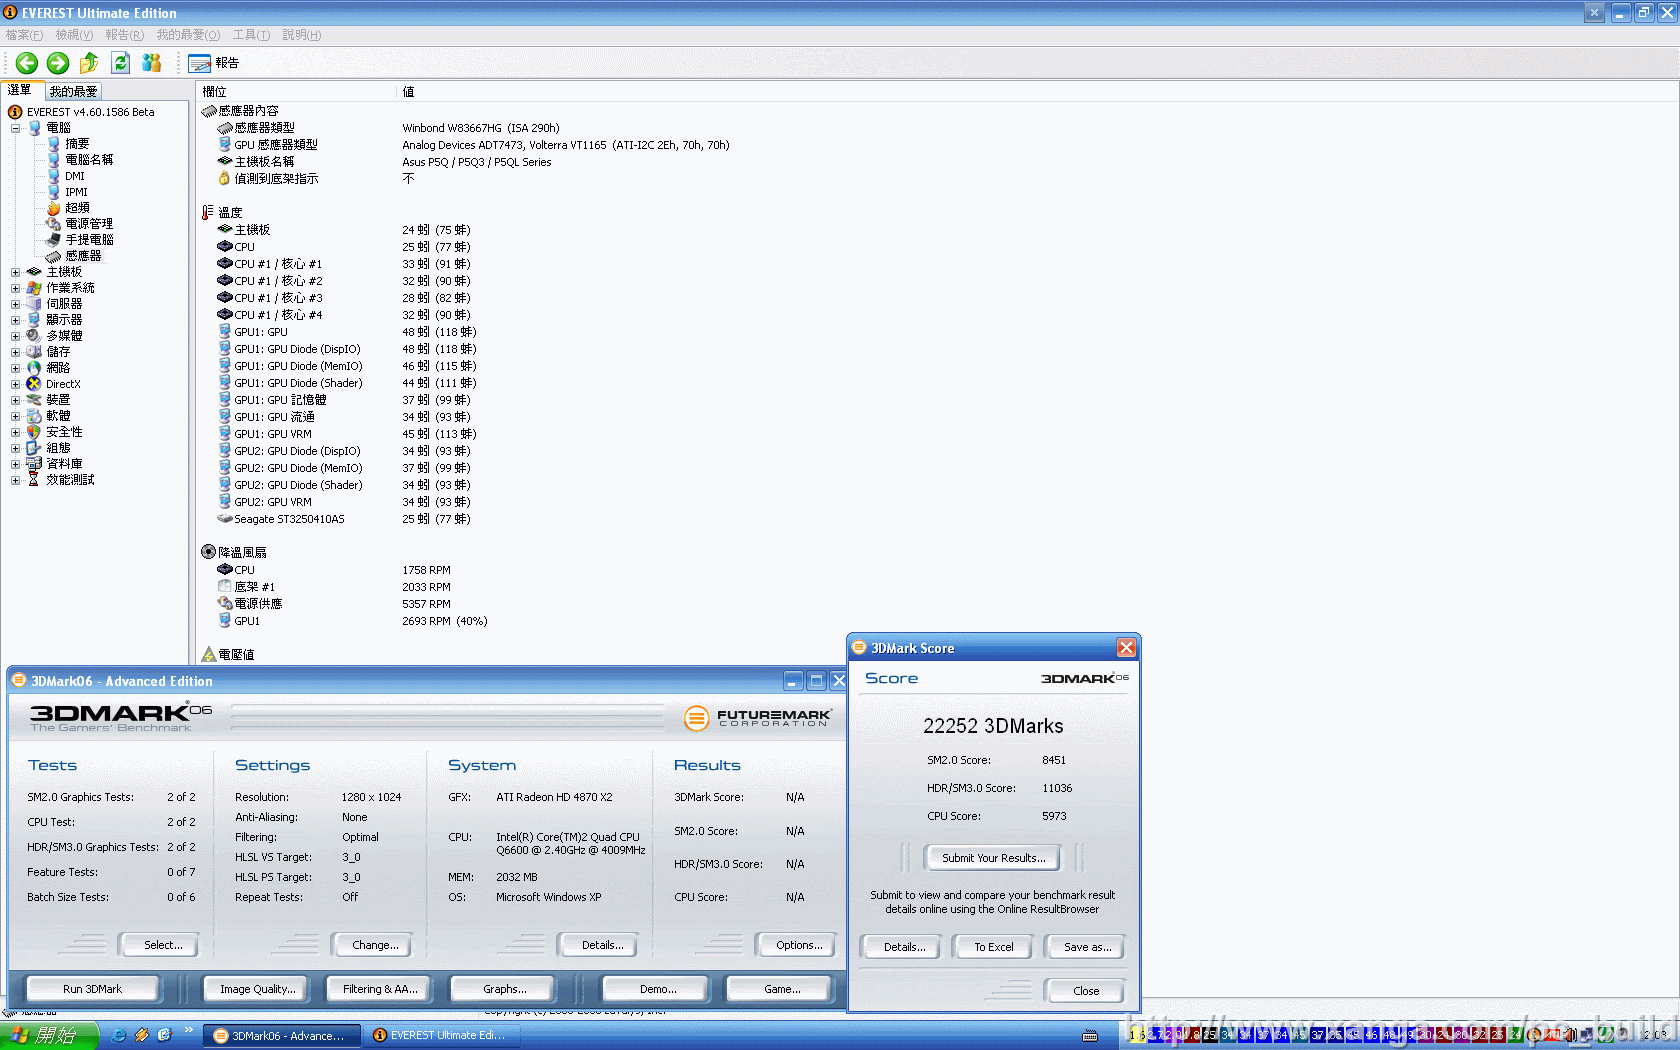Click the 組態 configuration icon
The width and height of the screenshot is (1680, 1050).
[34, 448]
